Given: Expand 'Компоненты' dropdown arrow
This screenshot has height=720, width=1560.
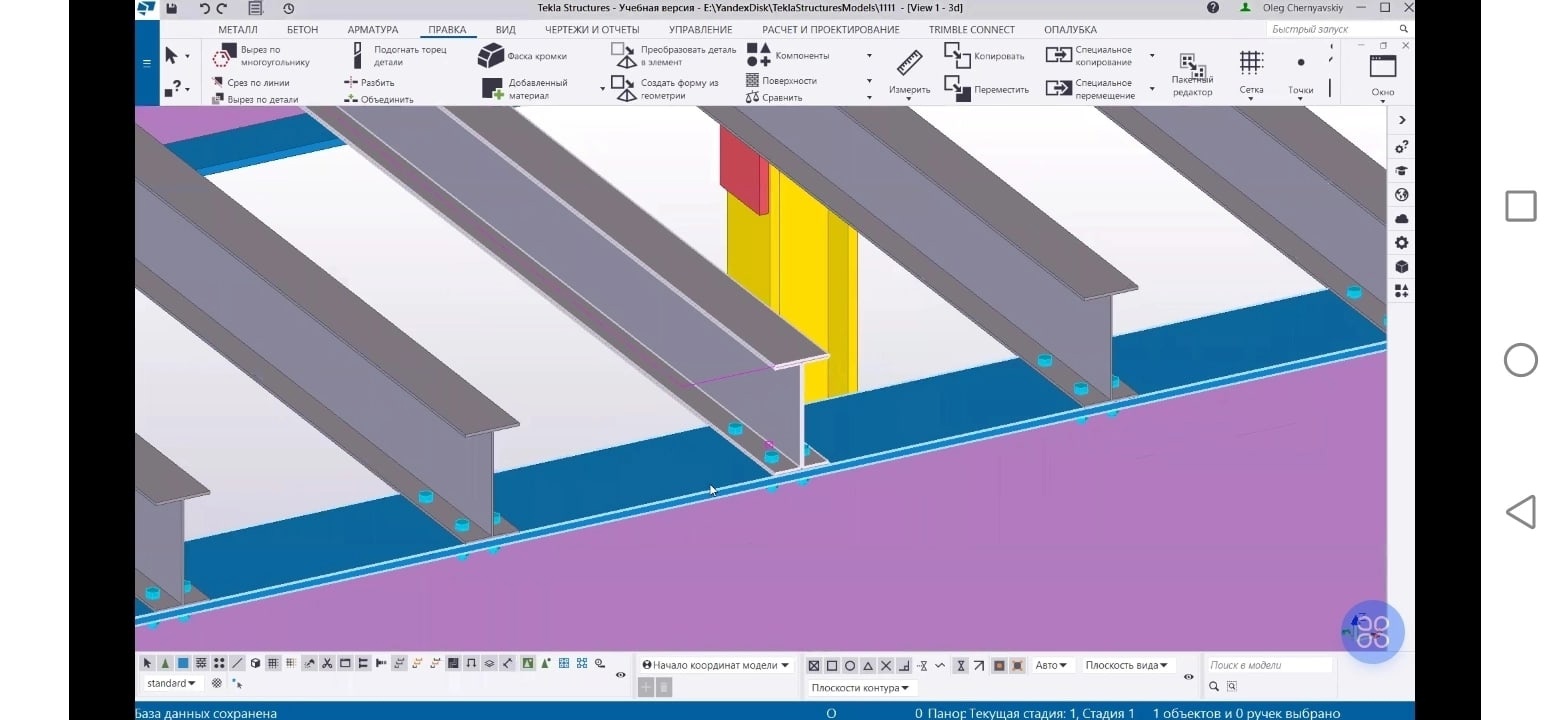Looking at the screenshot, I should (869, 56).
